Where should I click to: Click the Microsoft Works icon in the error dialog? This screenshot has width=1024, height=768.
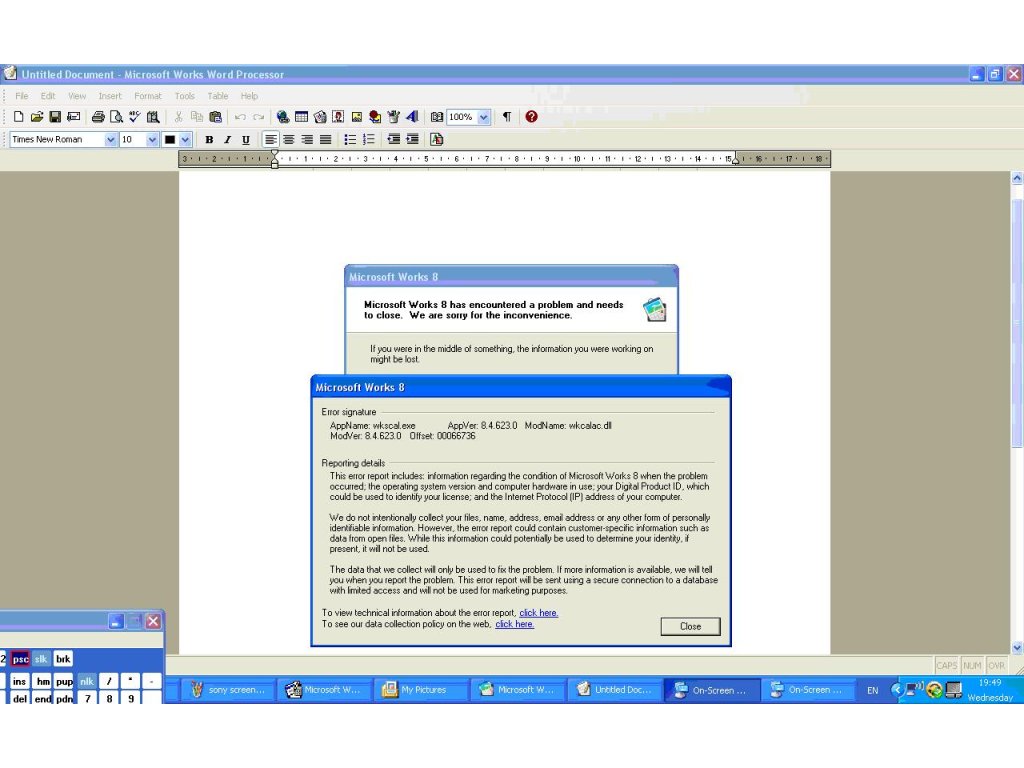coord(654,309)
